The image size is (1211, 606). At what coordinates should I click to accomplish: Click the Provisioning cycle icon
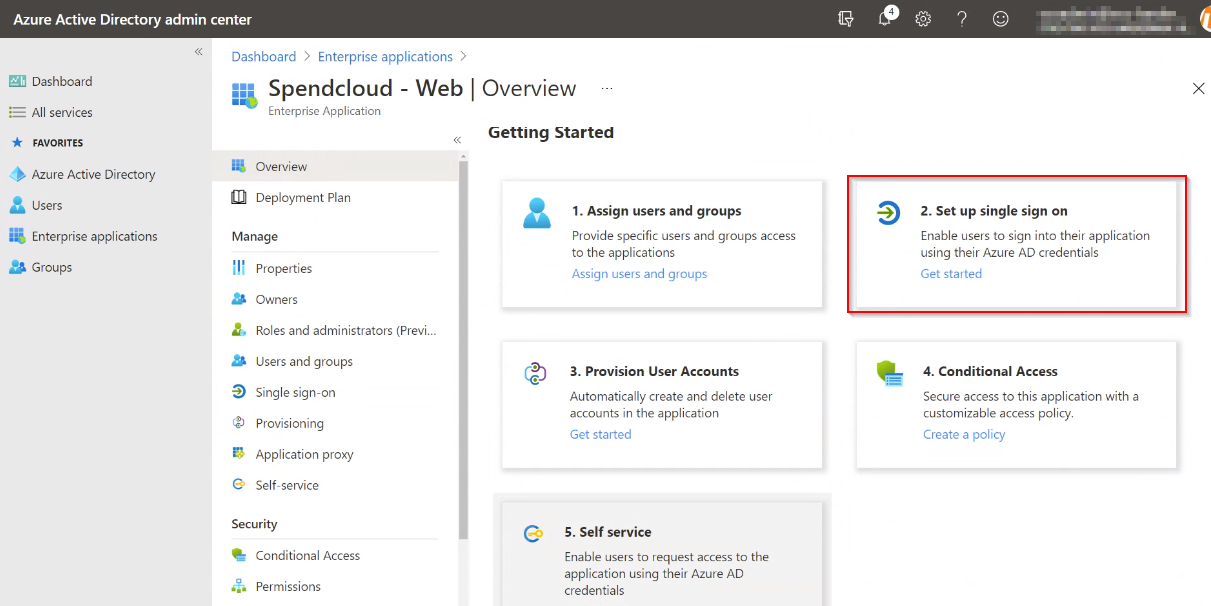pos(239,423)
